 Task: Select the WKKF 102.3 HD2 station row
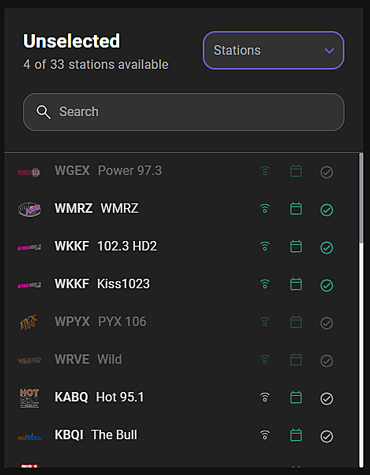[182, 247]
